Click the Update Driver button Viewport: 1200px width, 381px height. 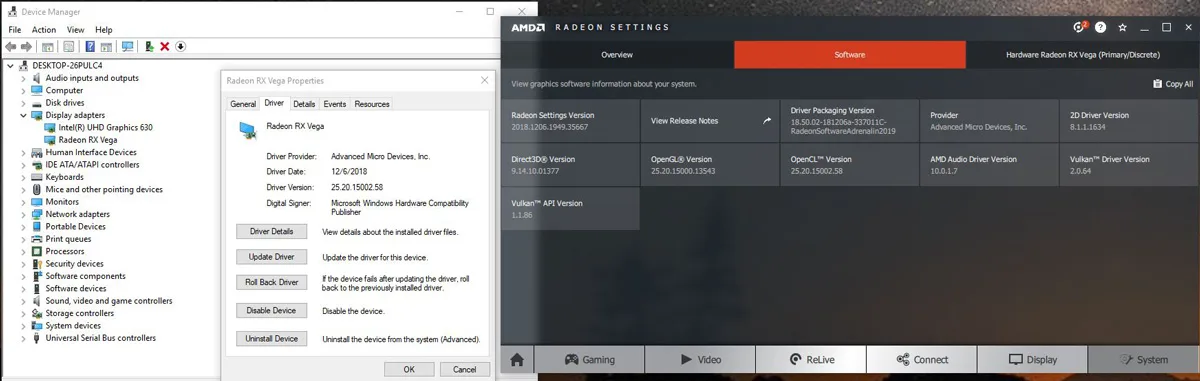tap(271, 257)
